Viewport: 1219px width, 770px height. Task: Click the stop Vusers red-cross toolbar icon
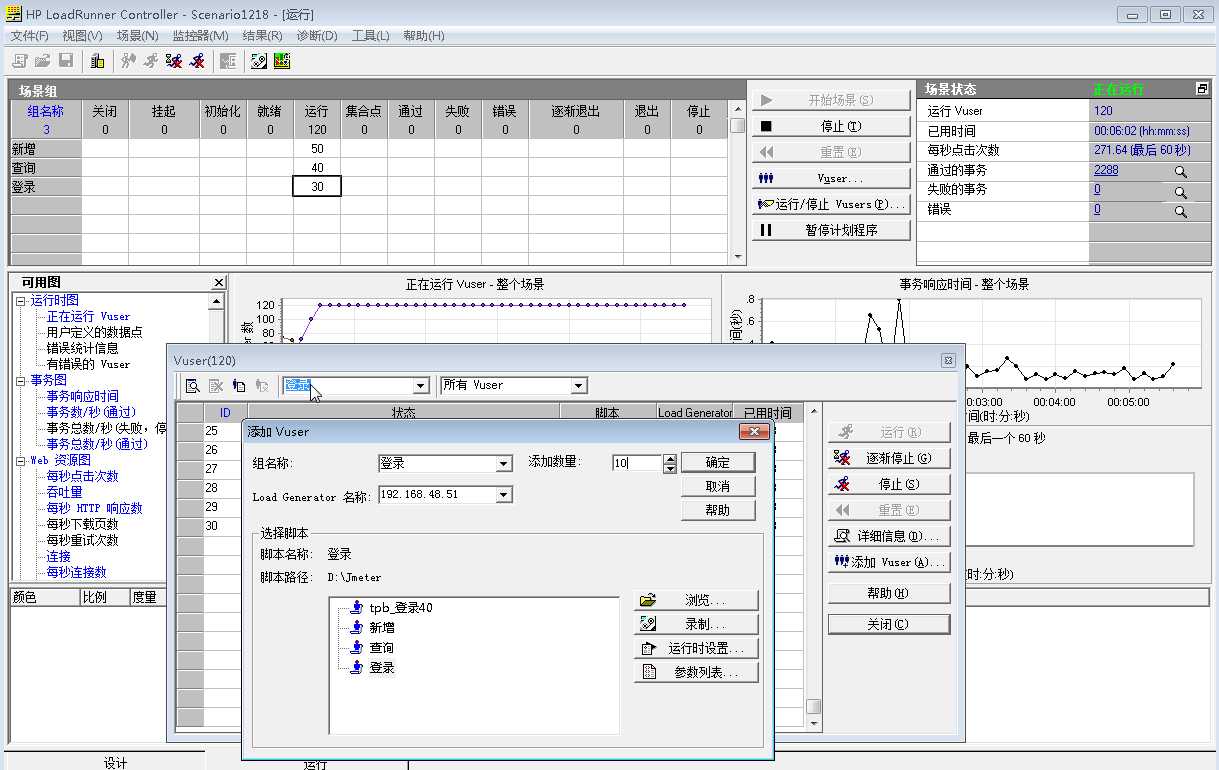[198, 61]
